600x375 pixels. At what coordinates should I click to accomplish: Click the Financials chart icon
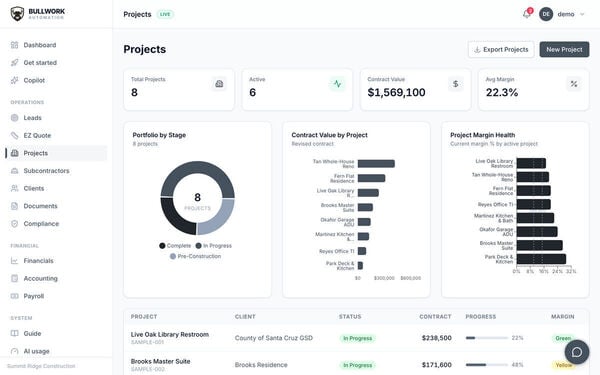[x=15, y=261]
